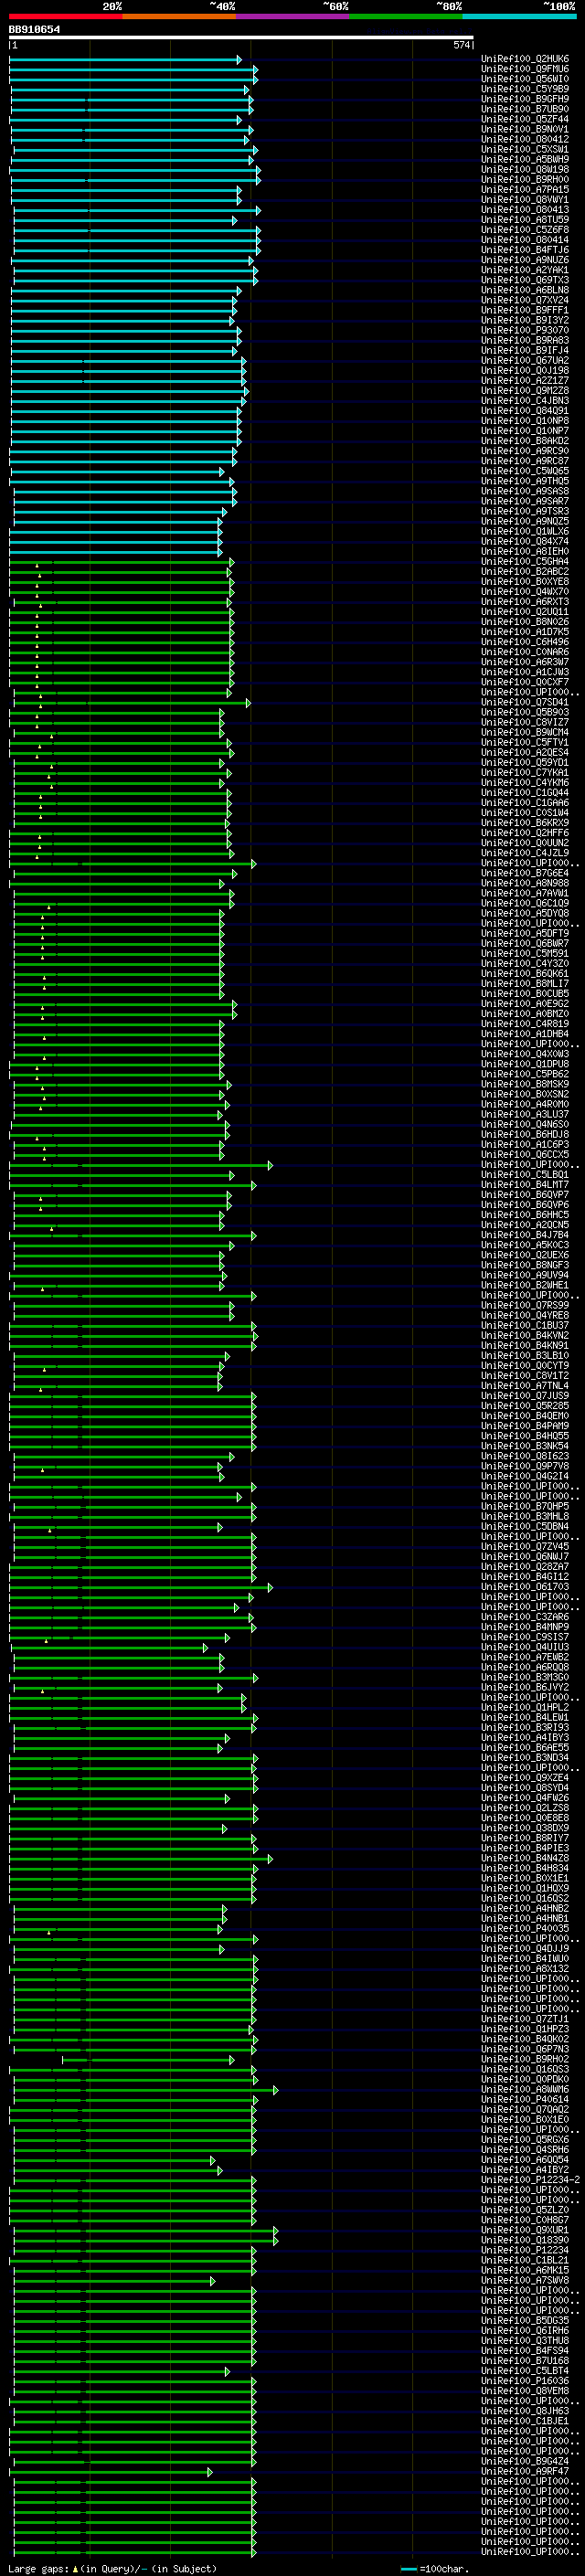The image size is (585, 2576).
Task: Click hit UniRef100_B7QHP5
Action: (525, 1506)
